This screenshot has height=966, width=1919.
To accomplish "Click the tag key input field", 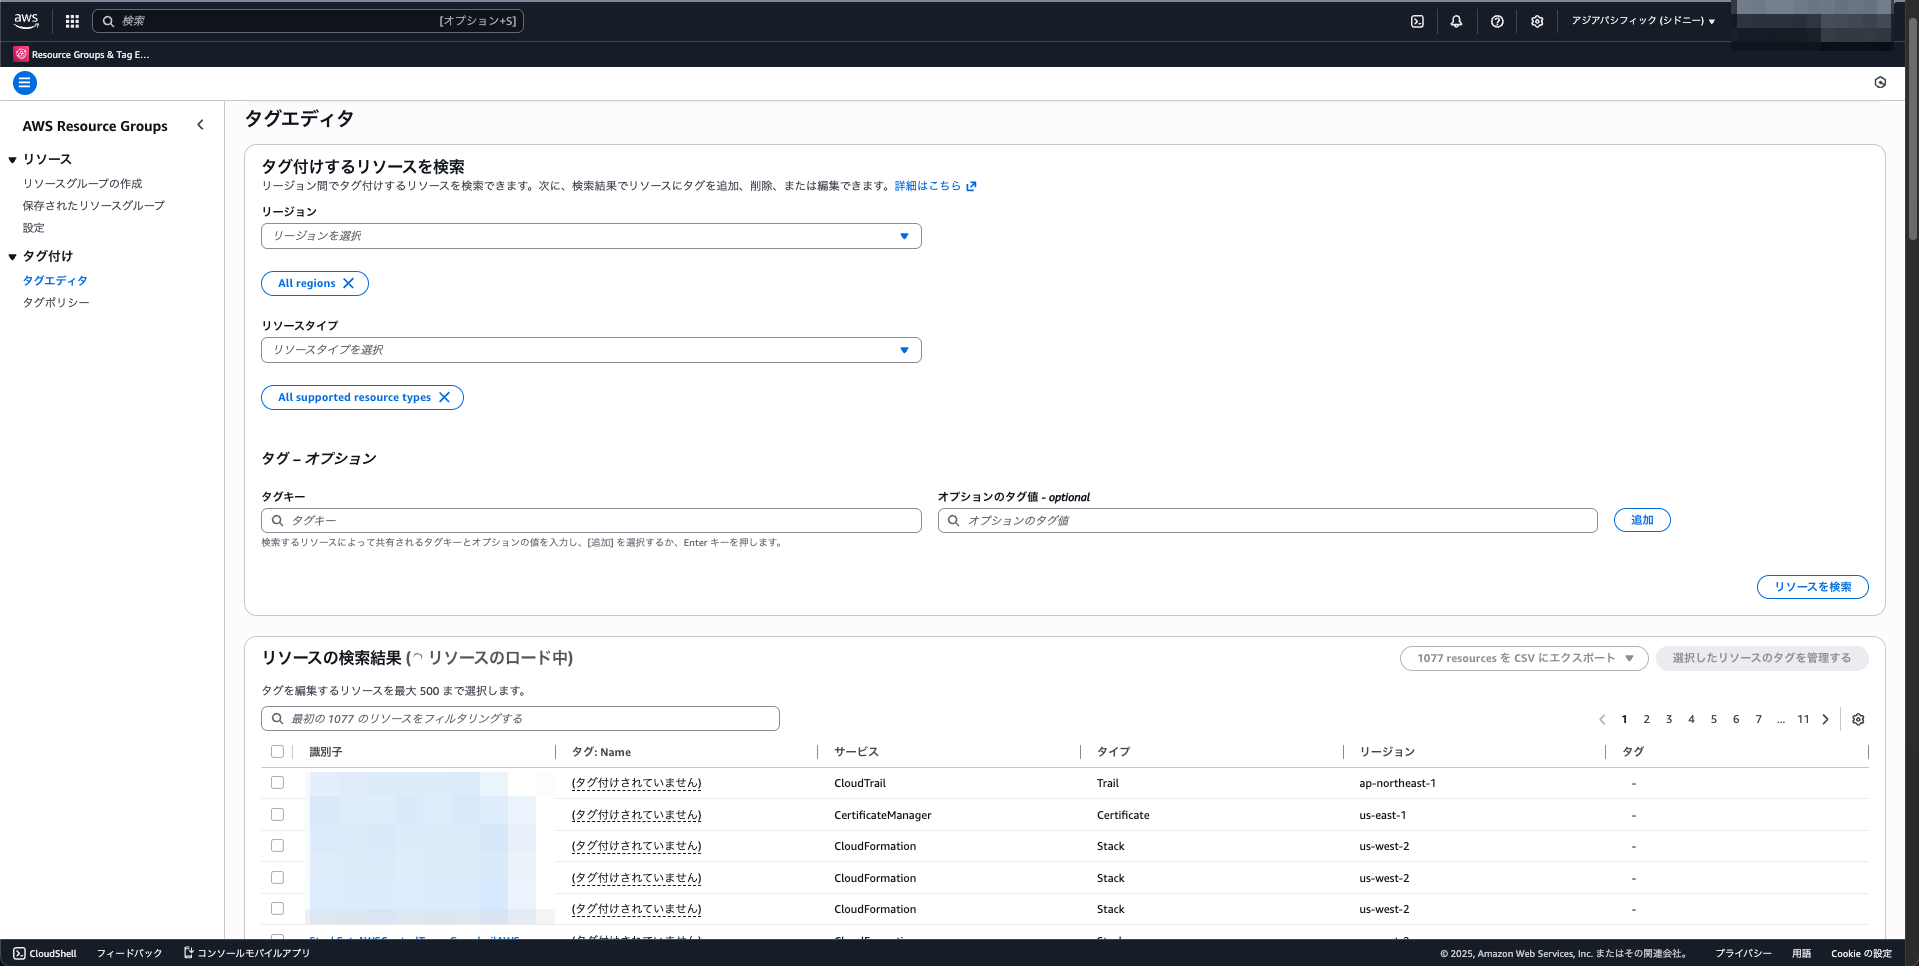I will point(600,521).
